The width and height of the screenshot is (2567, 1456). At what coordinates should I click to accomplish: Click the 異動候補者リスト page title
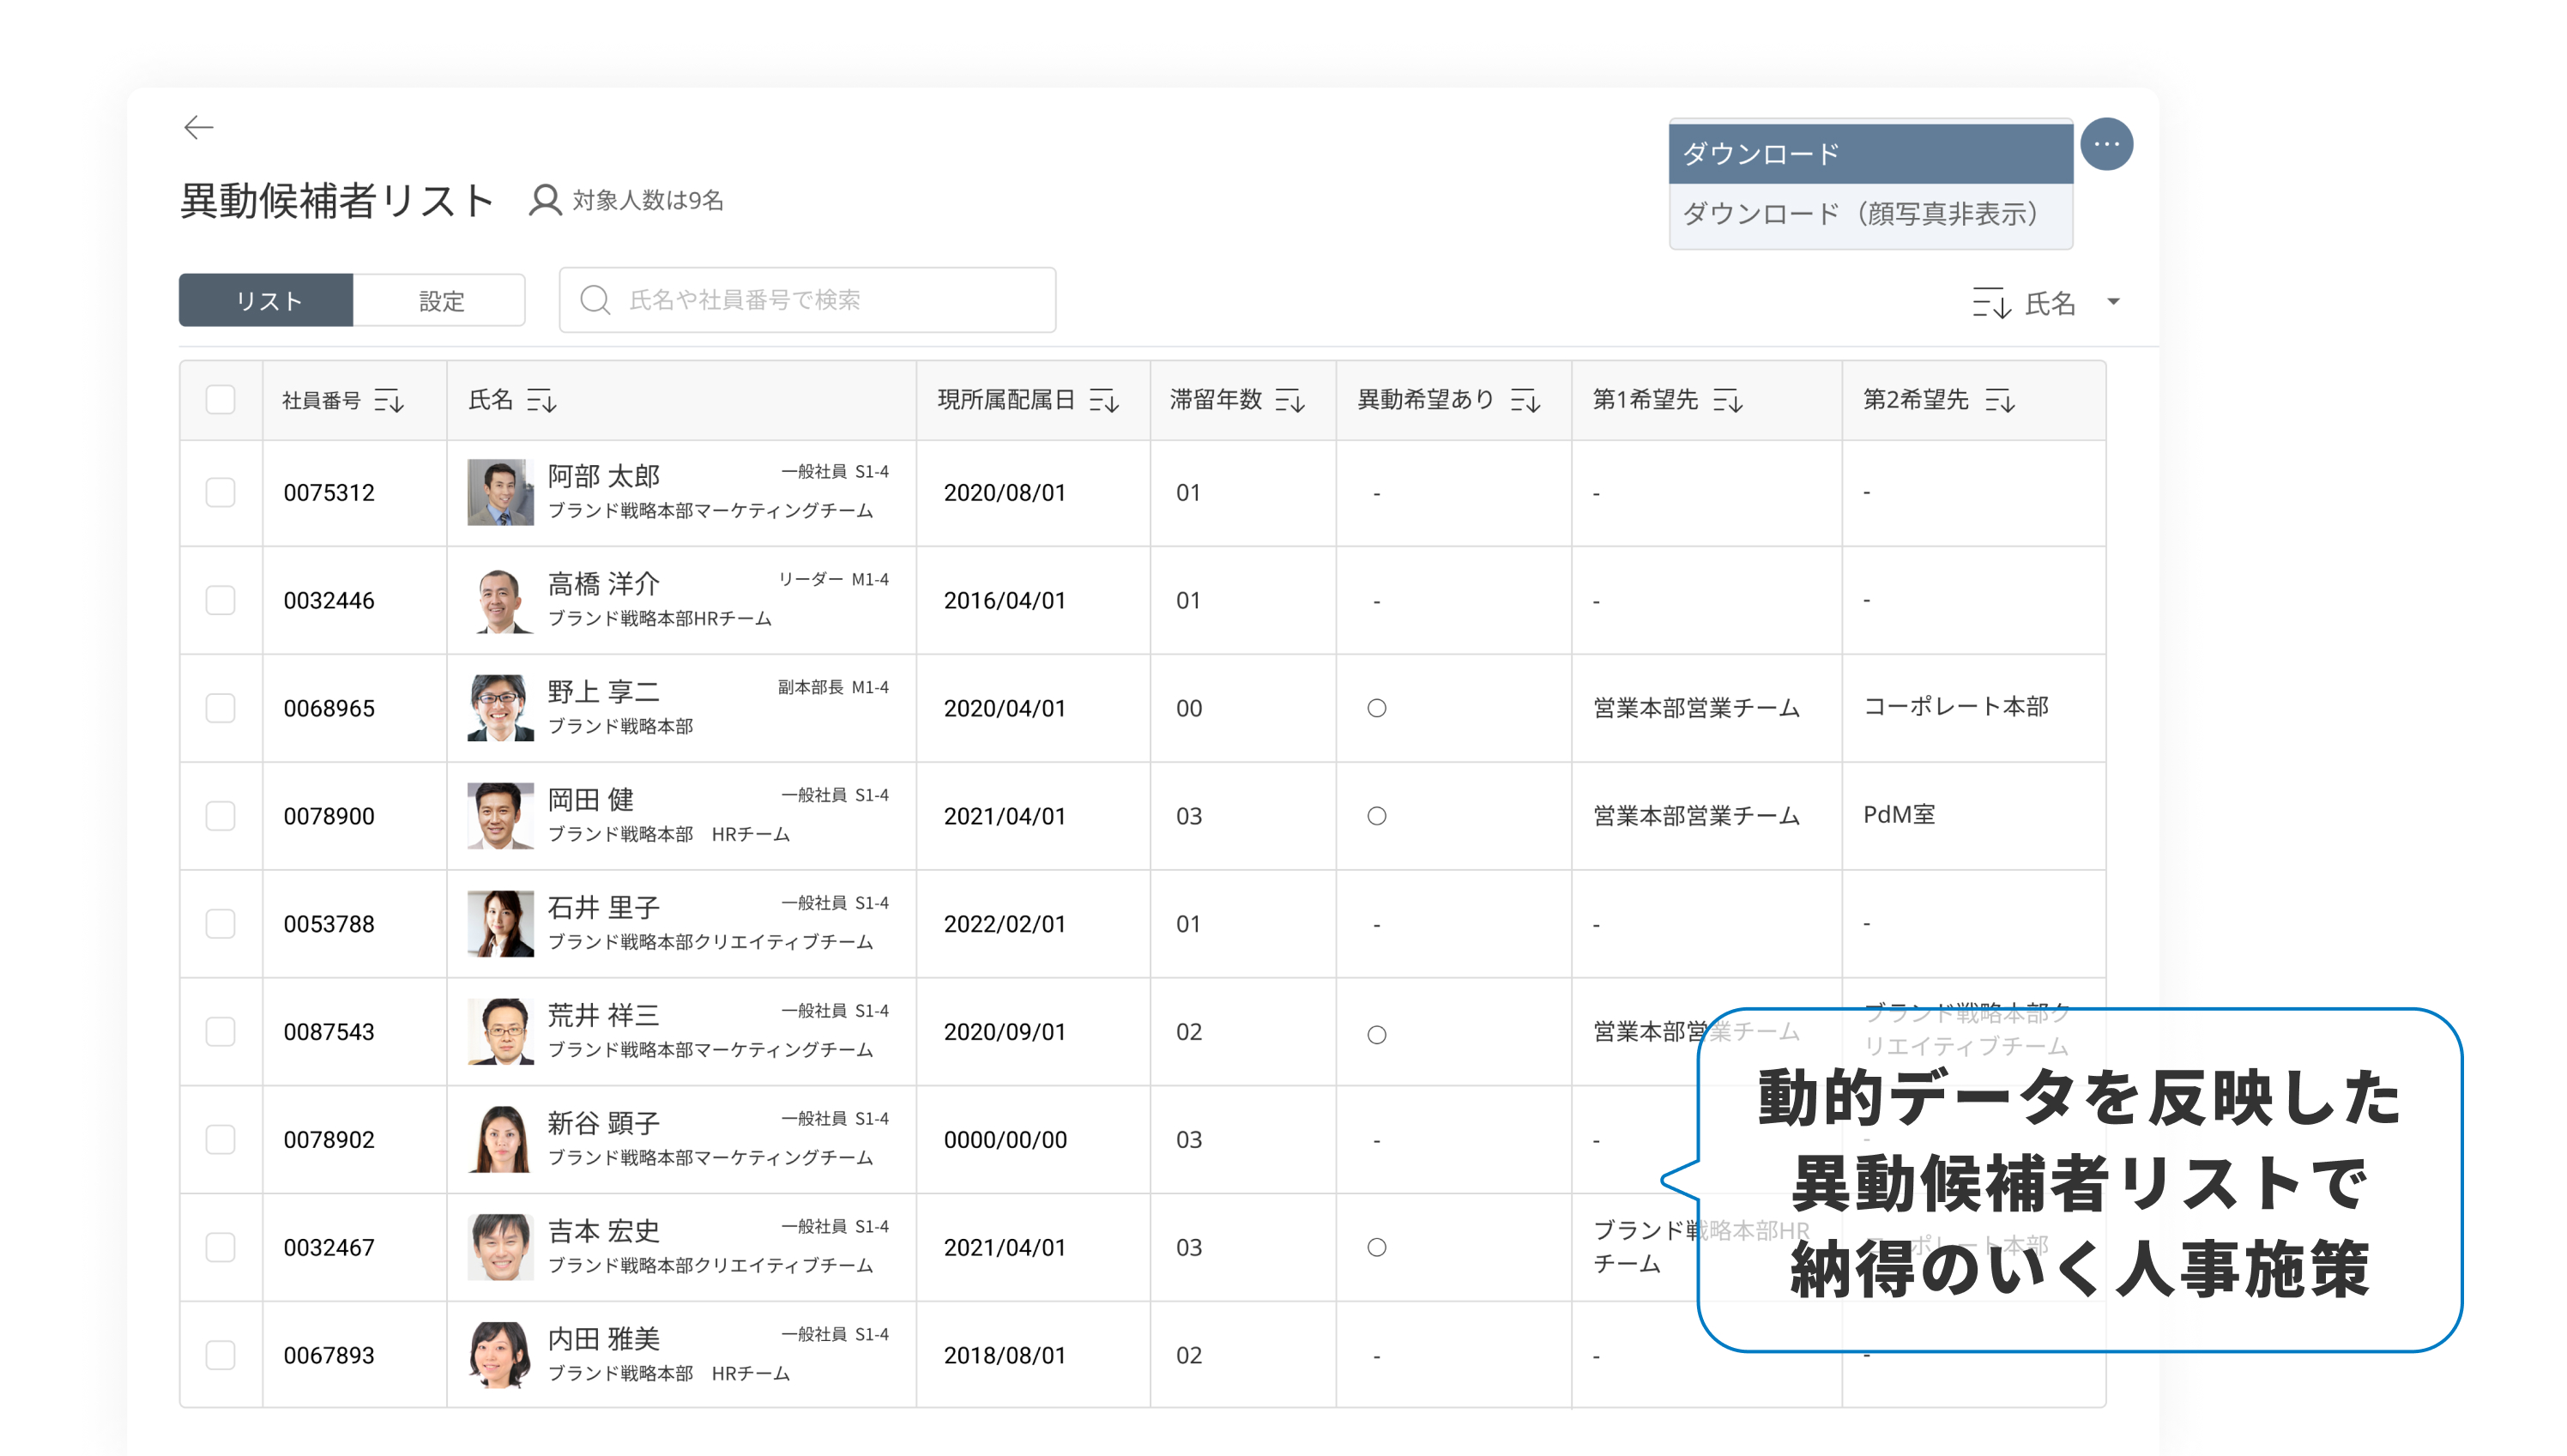[337, 201]
